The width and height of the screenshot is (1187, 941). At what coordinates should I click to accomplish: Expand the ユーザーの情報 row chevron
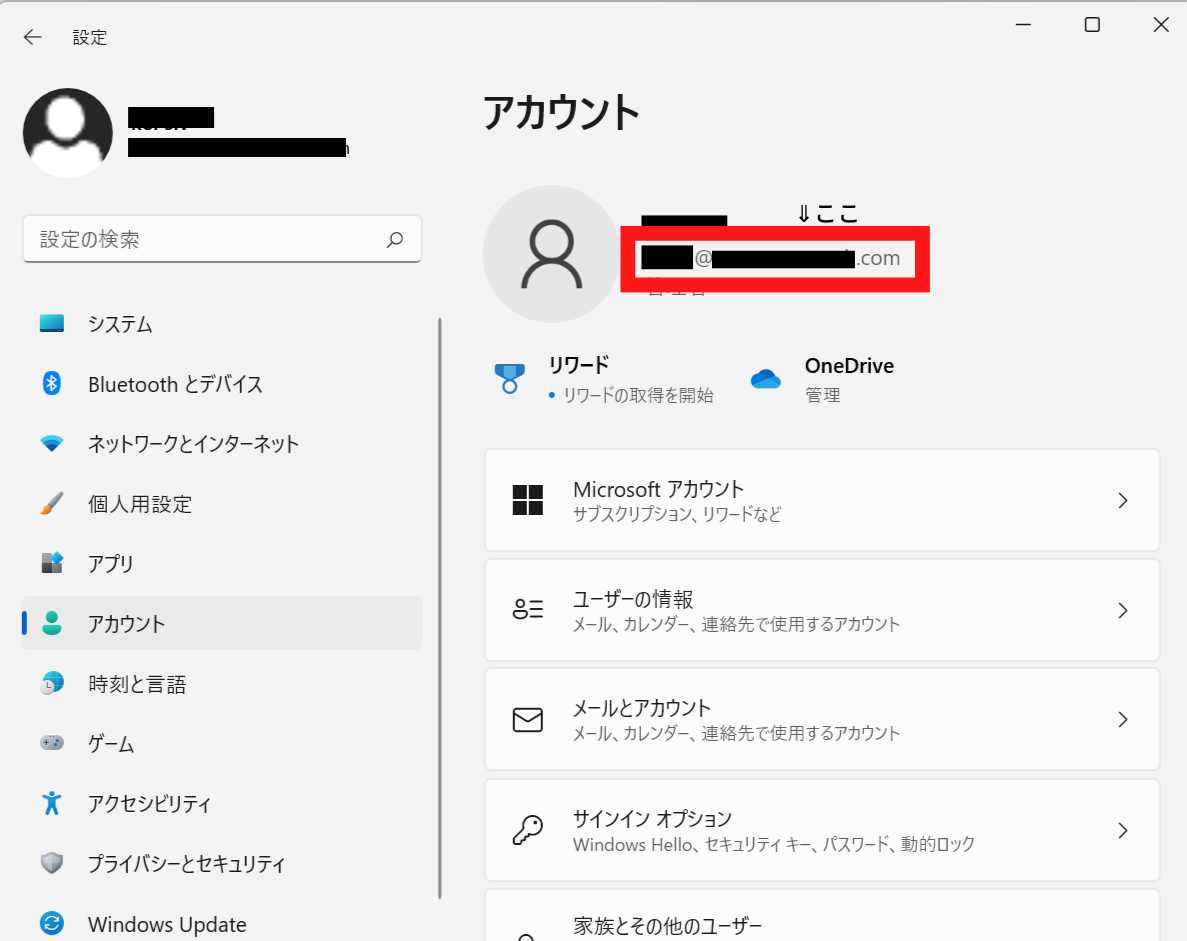tap(1122, 610)
